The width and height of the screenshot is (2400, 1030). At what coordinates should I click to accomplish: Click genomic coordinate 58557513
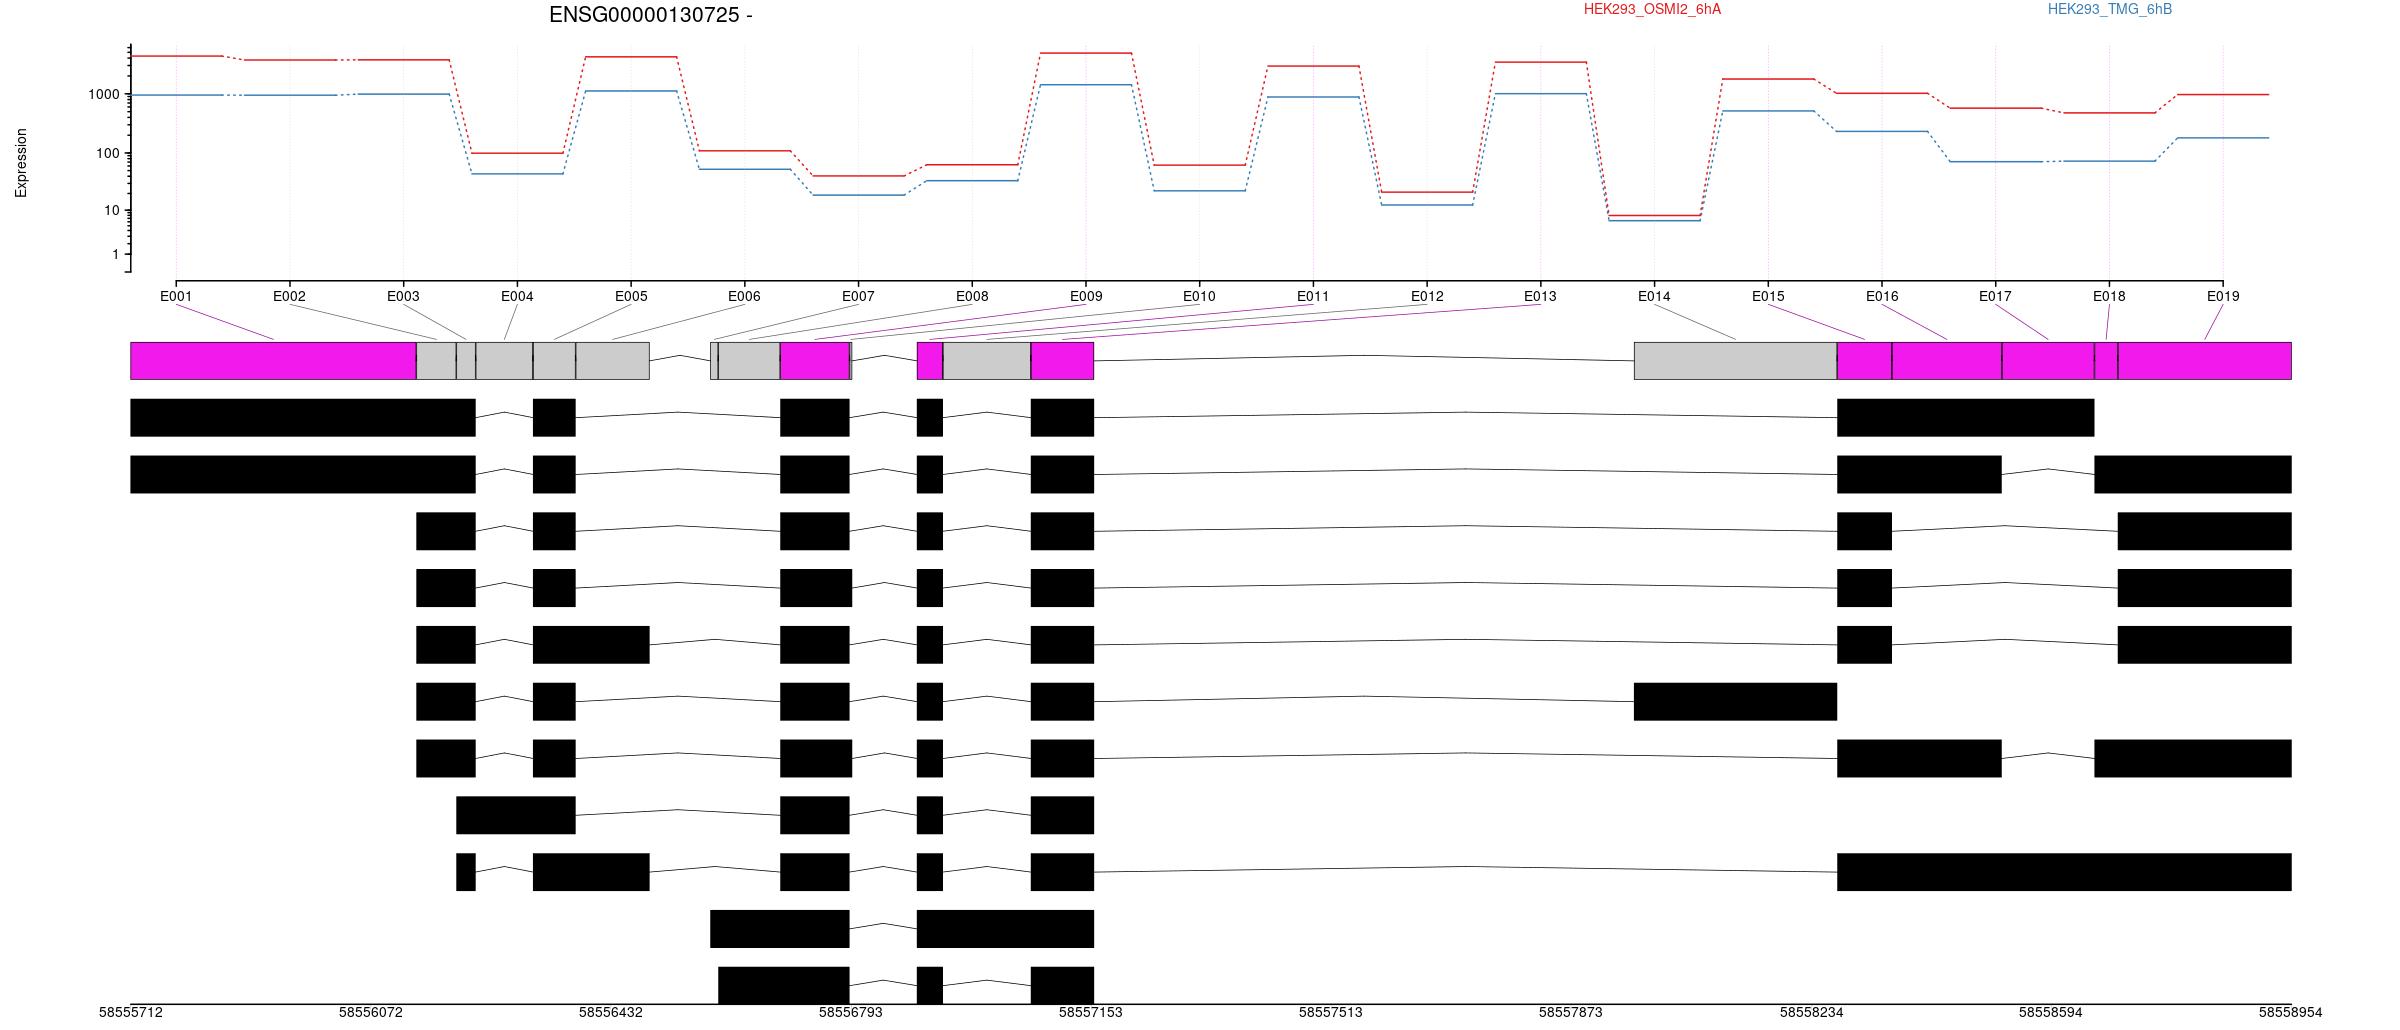(1331, 1012)
